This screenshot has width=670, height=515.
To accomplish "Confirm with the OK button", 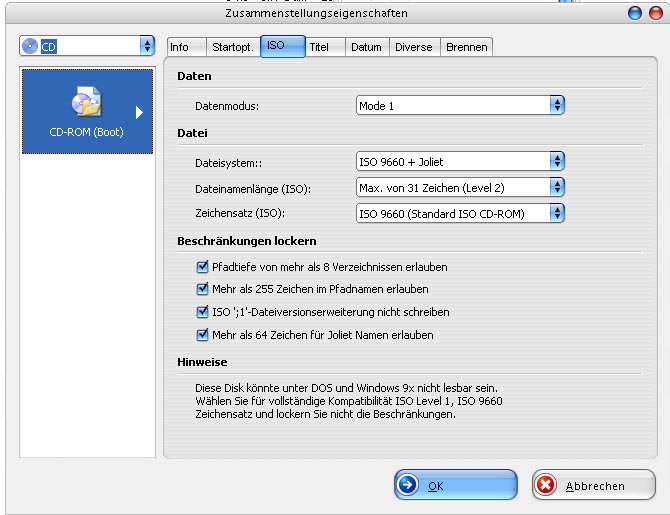I will pyautogui.click(x=455, y=485).
